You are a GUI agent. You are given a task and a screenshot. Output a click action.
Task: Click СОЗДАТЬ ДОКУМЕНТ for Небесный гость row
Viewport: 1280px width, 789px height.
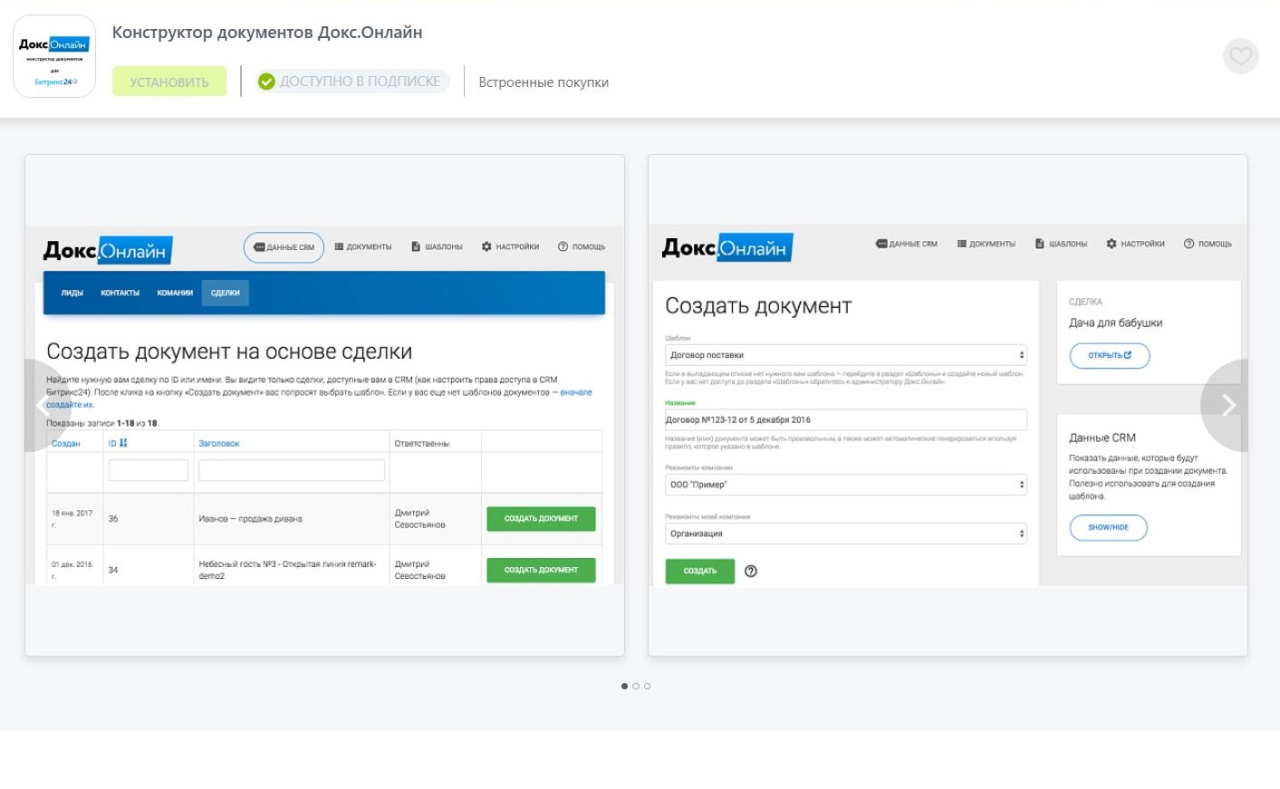tap(541, 570)
